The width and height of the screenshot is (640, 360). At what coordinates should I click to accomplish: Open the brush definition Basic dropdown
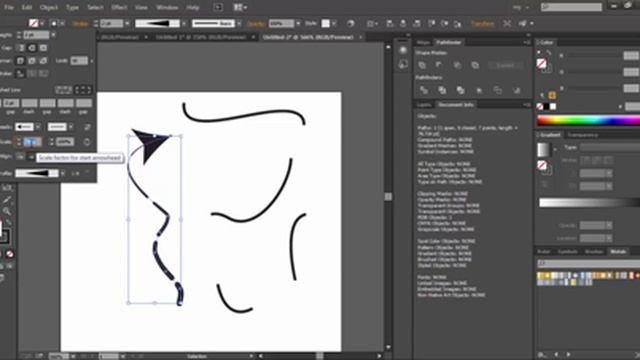pyautogui.click(x=239, y=23)
